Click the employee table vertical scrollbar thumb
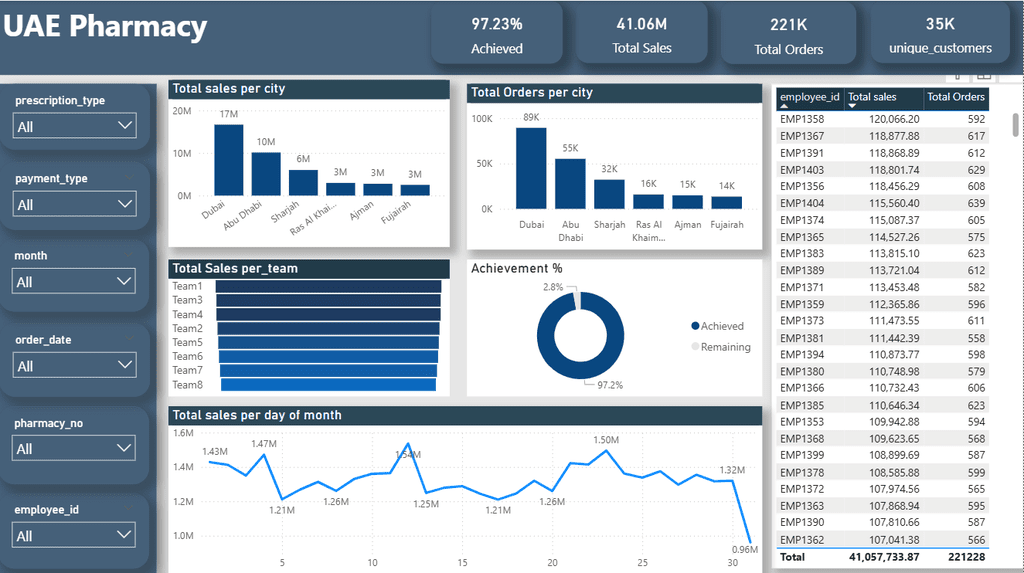The width and height of the screenshot is (1024, 573). tap(1016, 124)
